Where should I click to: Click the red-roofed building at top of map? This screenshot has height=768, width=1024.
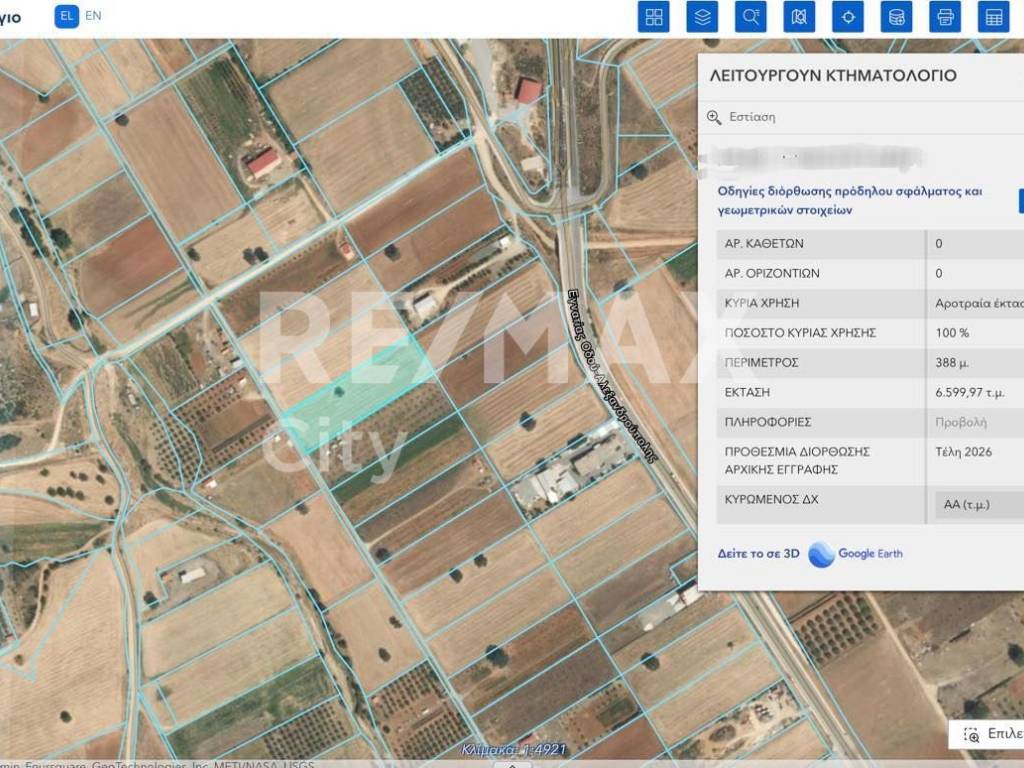(528, 91)
